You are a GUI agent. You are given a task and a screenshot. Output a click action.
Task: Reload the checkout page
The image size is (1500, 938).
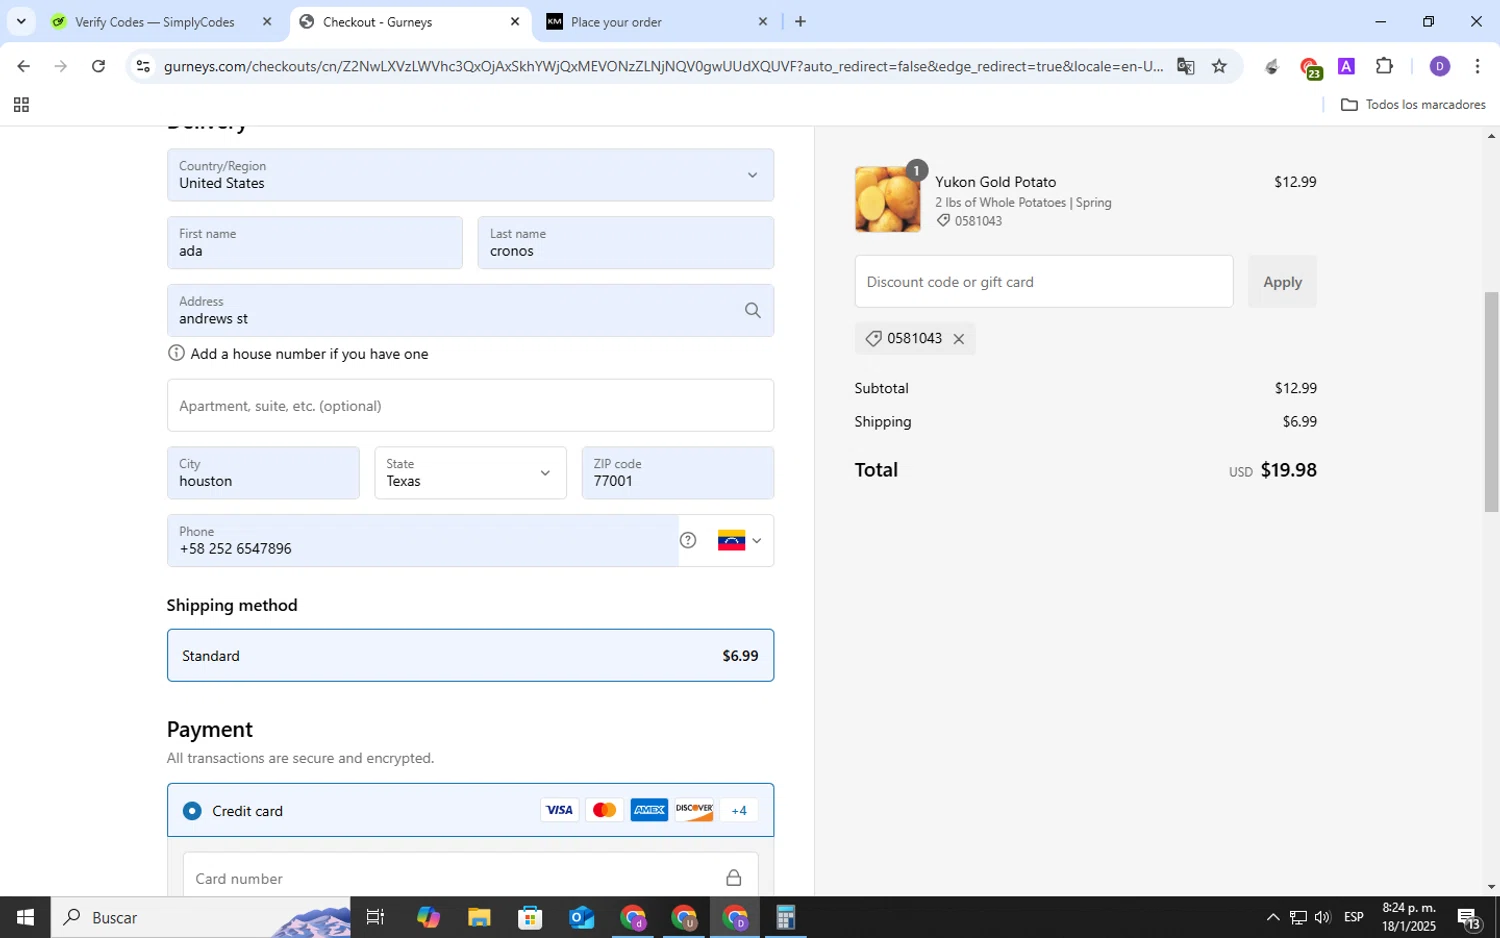pyautogui.click(x=98, y=67)
